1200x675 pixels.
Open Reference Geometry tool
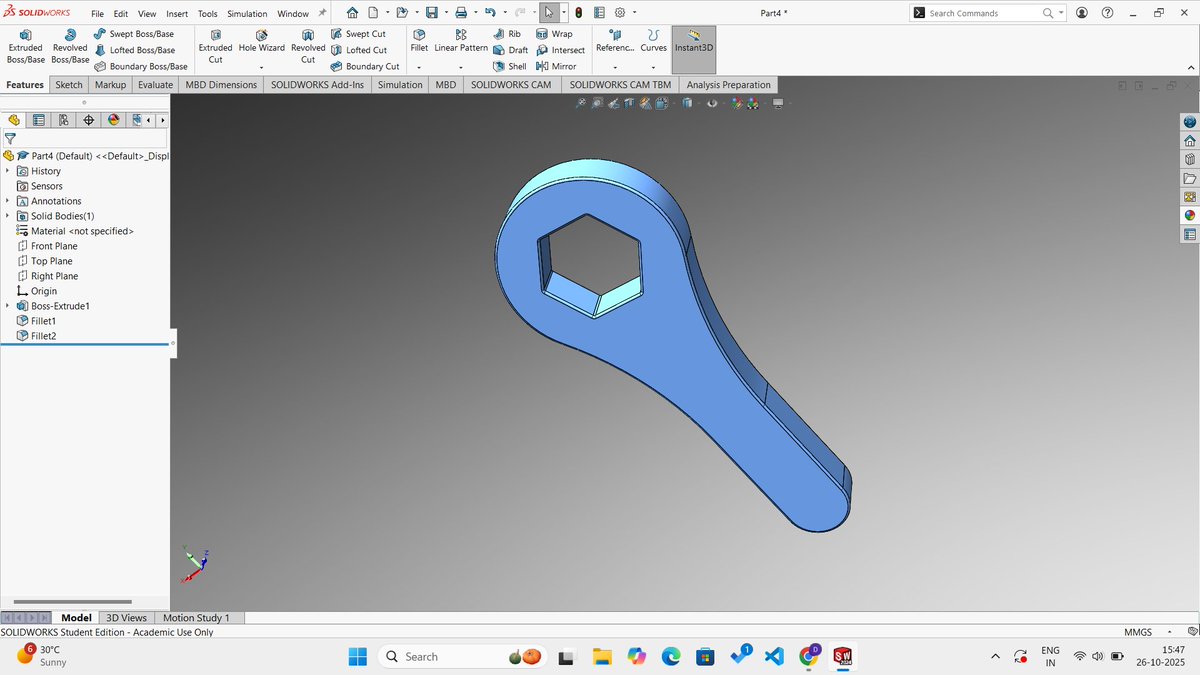[x=614, y=41]
